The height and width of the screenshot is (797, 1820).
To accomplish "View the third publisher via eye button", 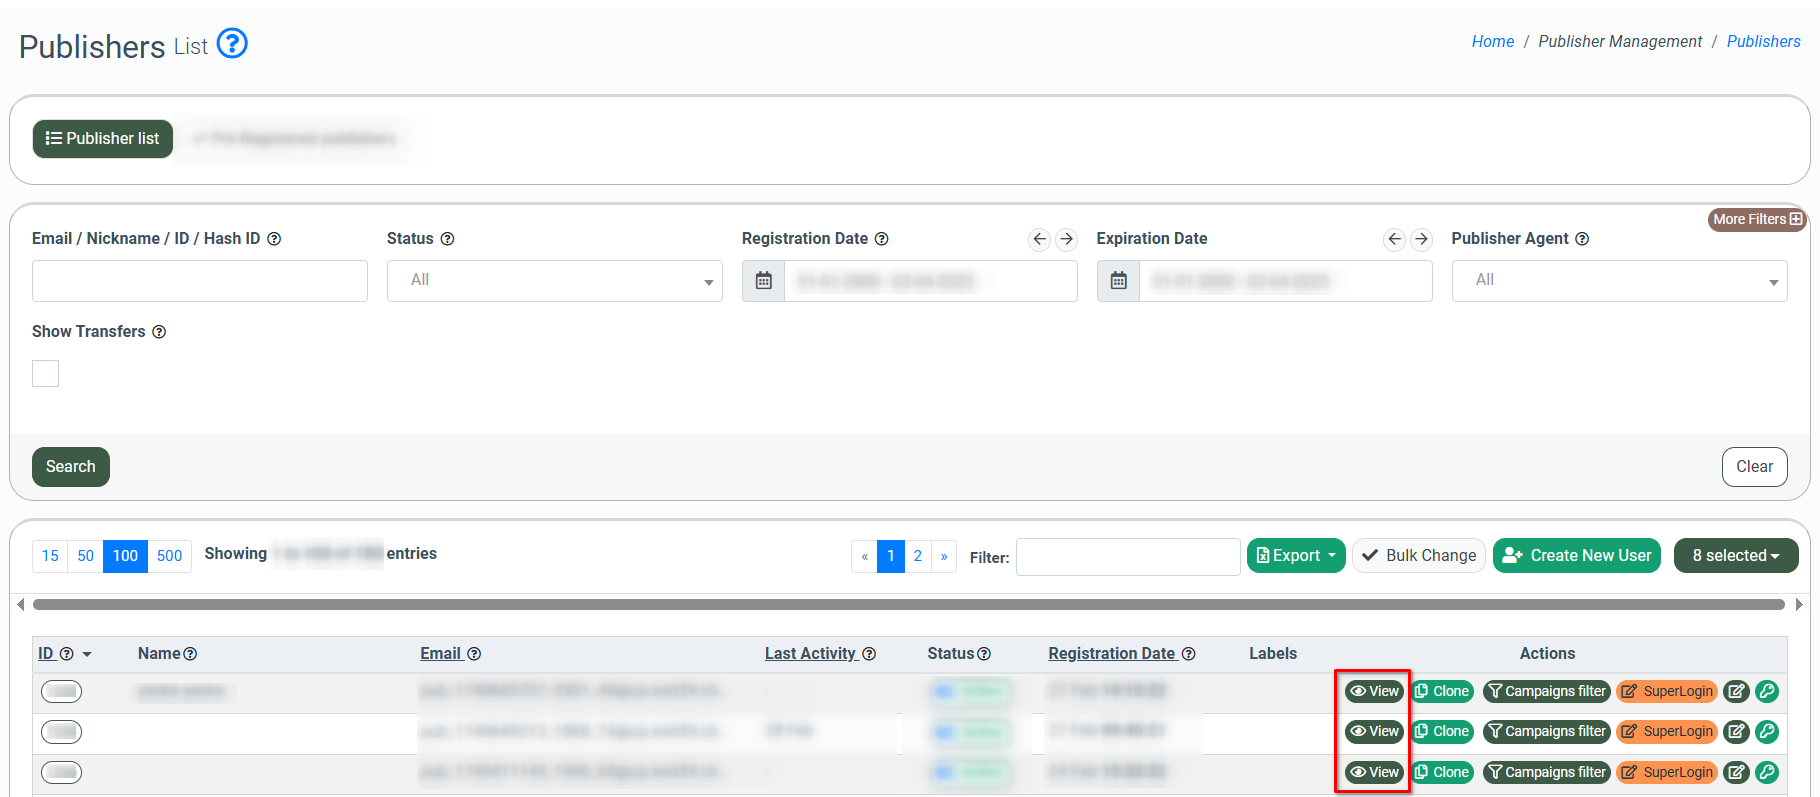I will pyautogui.click(x=1374, y=772).
